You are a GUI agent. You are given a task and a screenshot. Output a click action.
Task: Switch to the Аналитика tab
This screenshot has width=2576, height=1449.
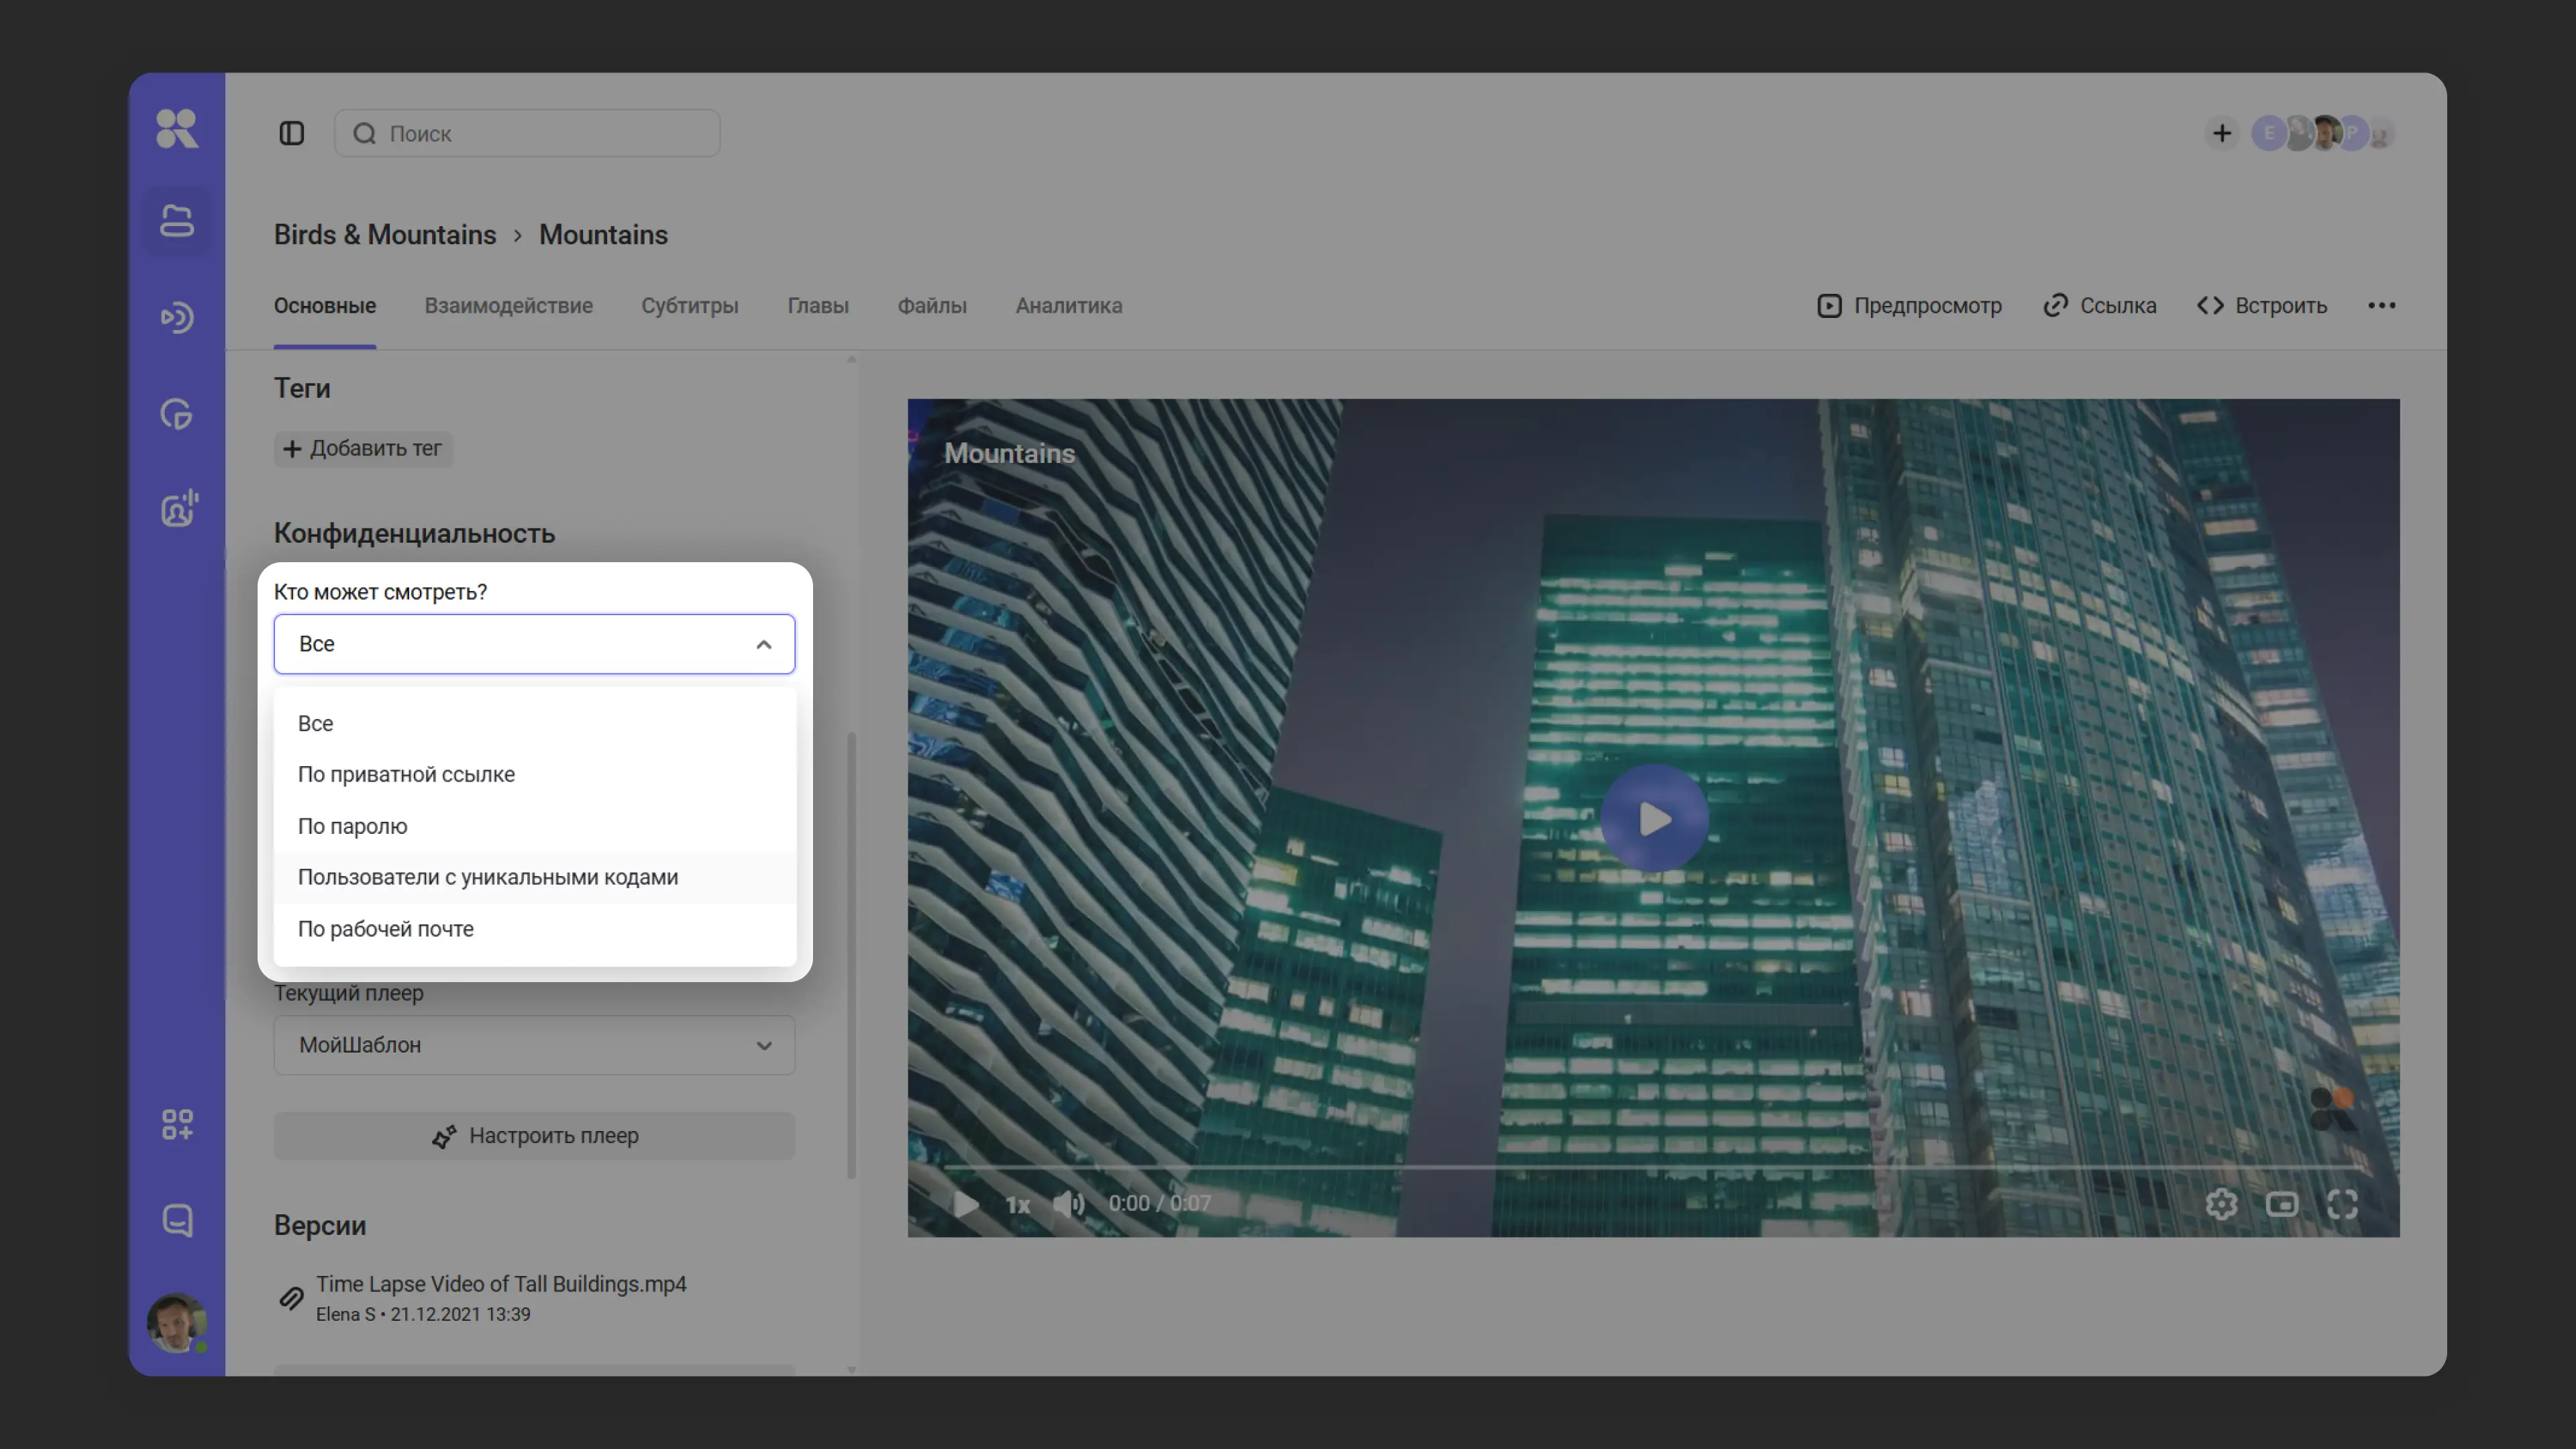pos(1068,306)
